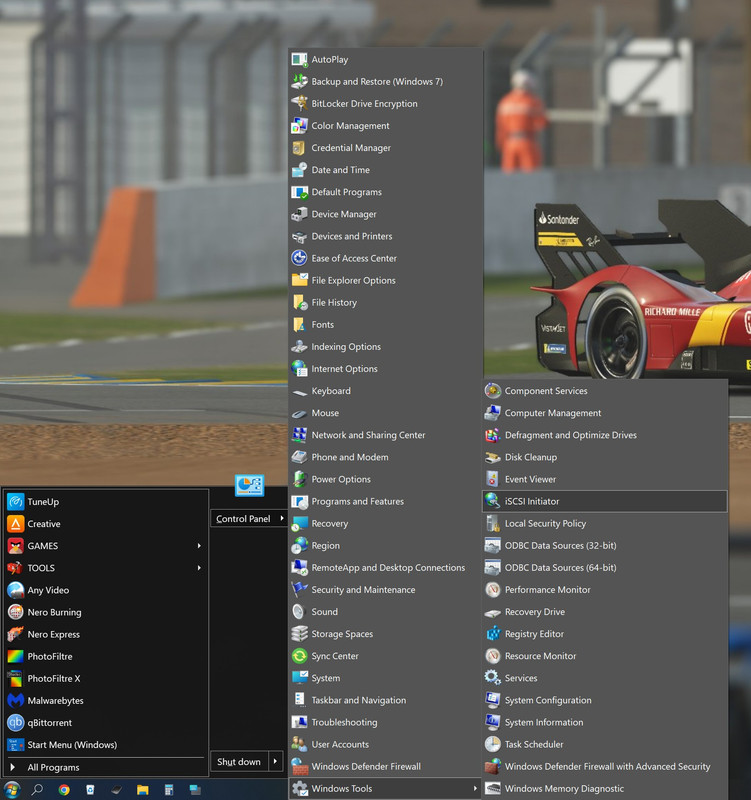Screen dimensions: 751x800
Task: Open Indexing Options
Action: pyautogui.click(x=385, y=346)
